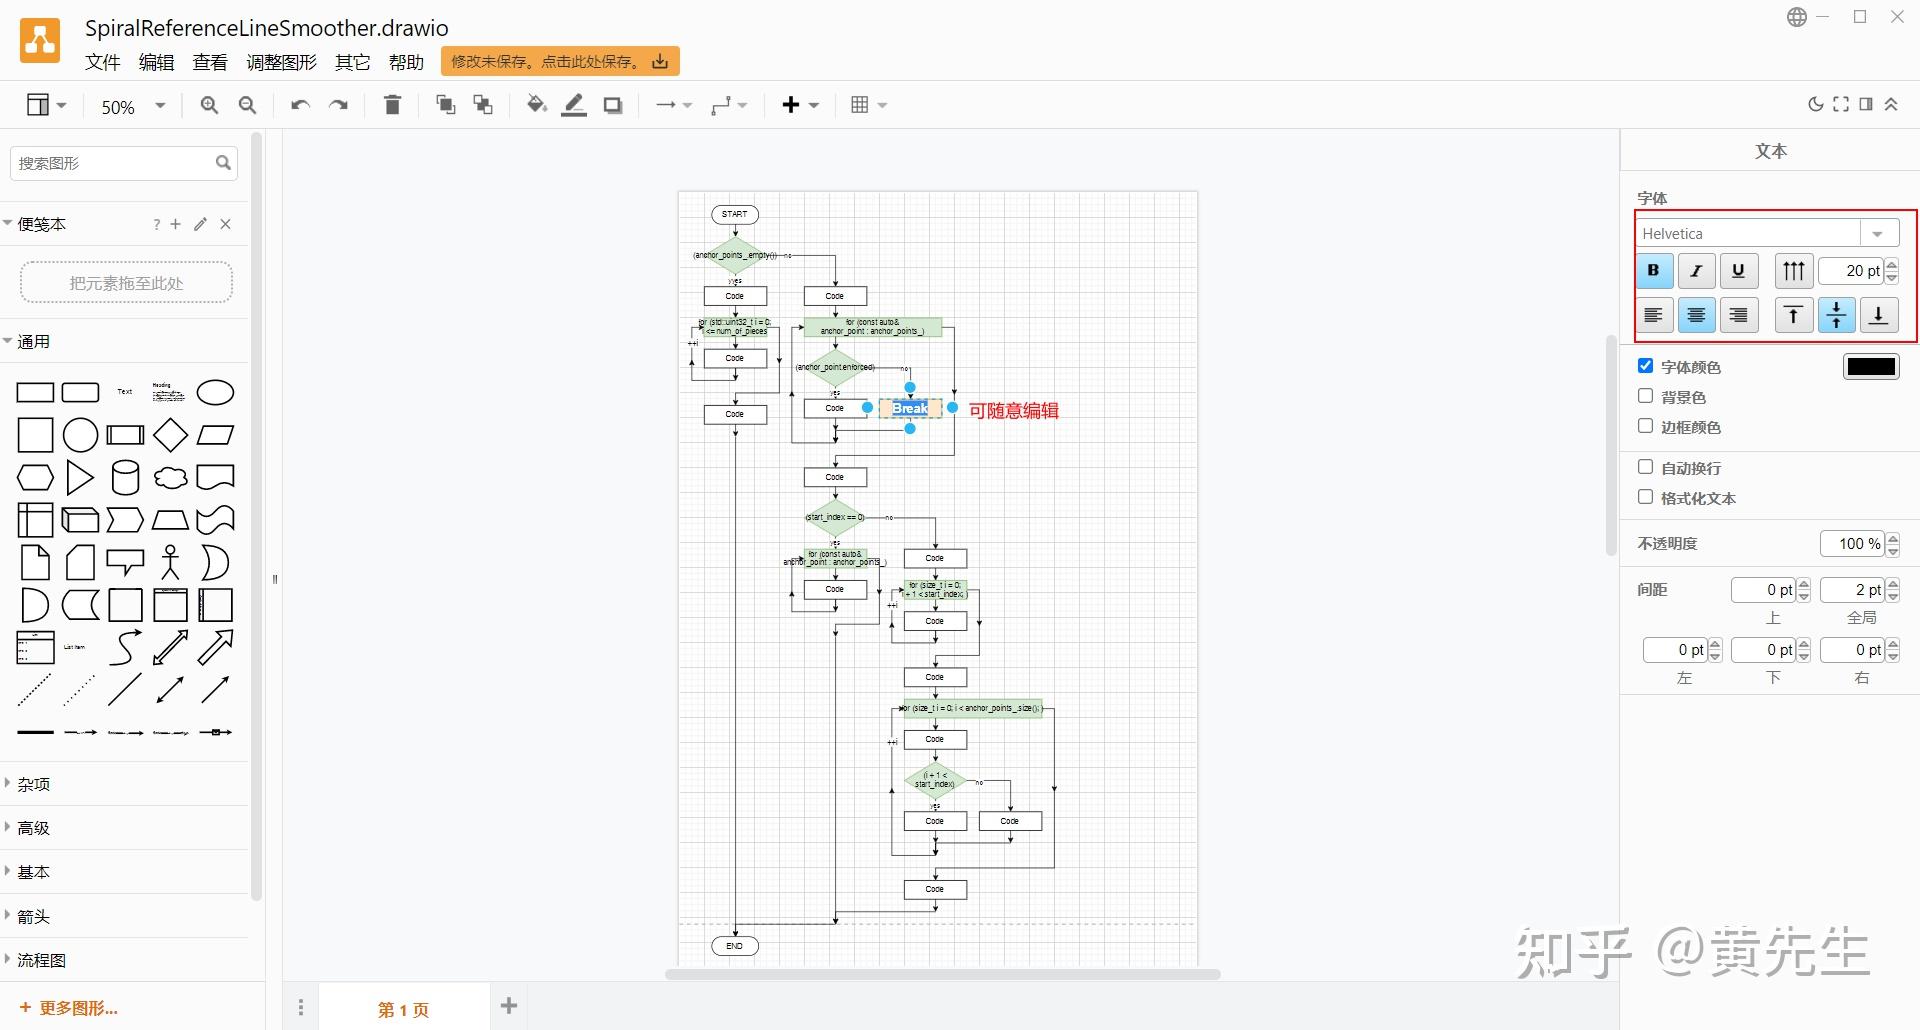The image size is (1920, 1030).
Task: Open the black font color swatch
Action: click(1871, 367)
